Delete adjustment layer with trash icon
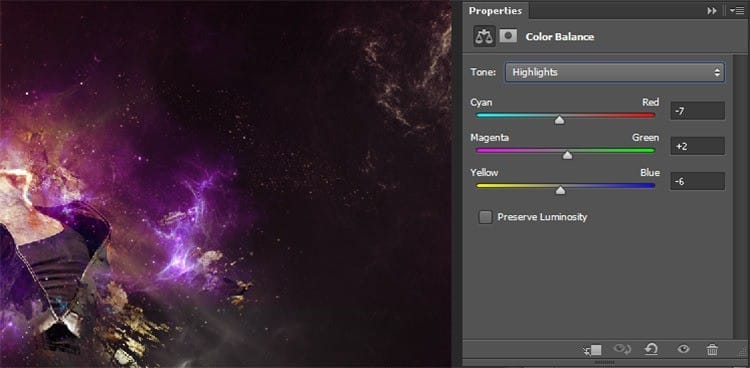750x368 pixels. point(712,349)
